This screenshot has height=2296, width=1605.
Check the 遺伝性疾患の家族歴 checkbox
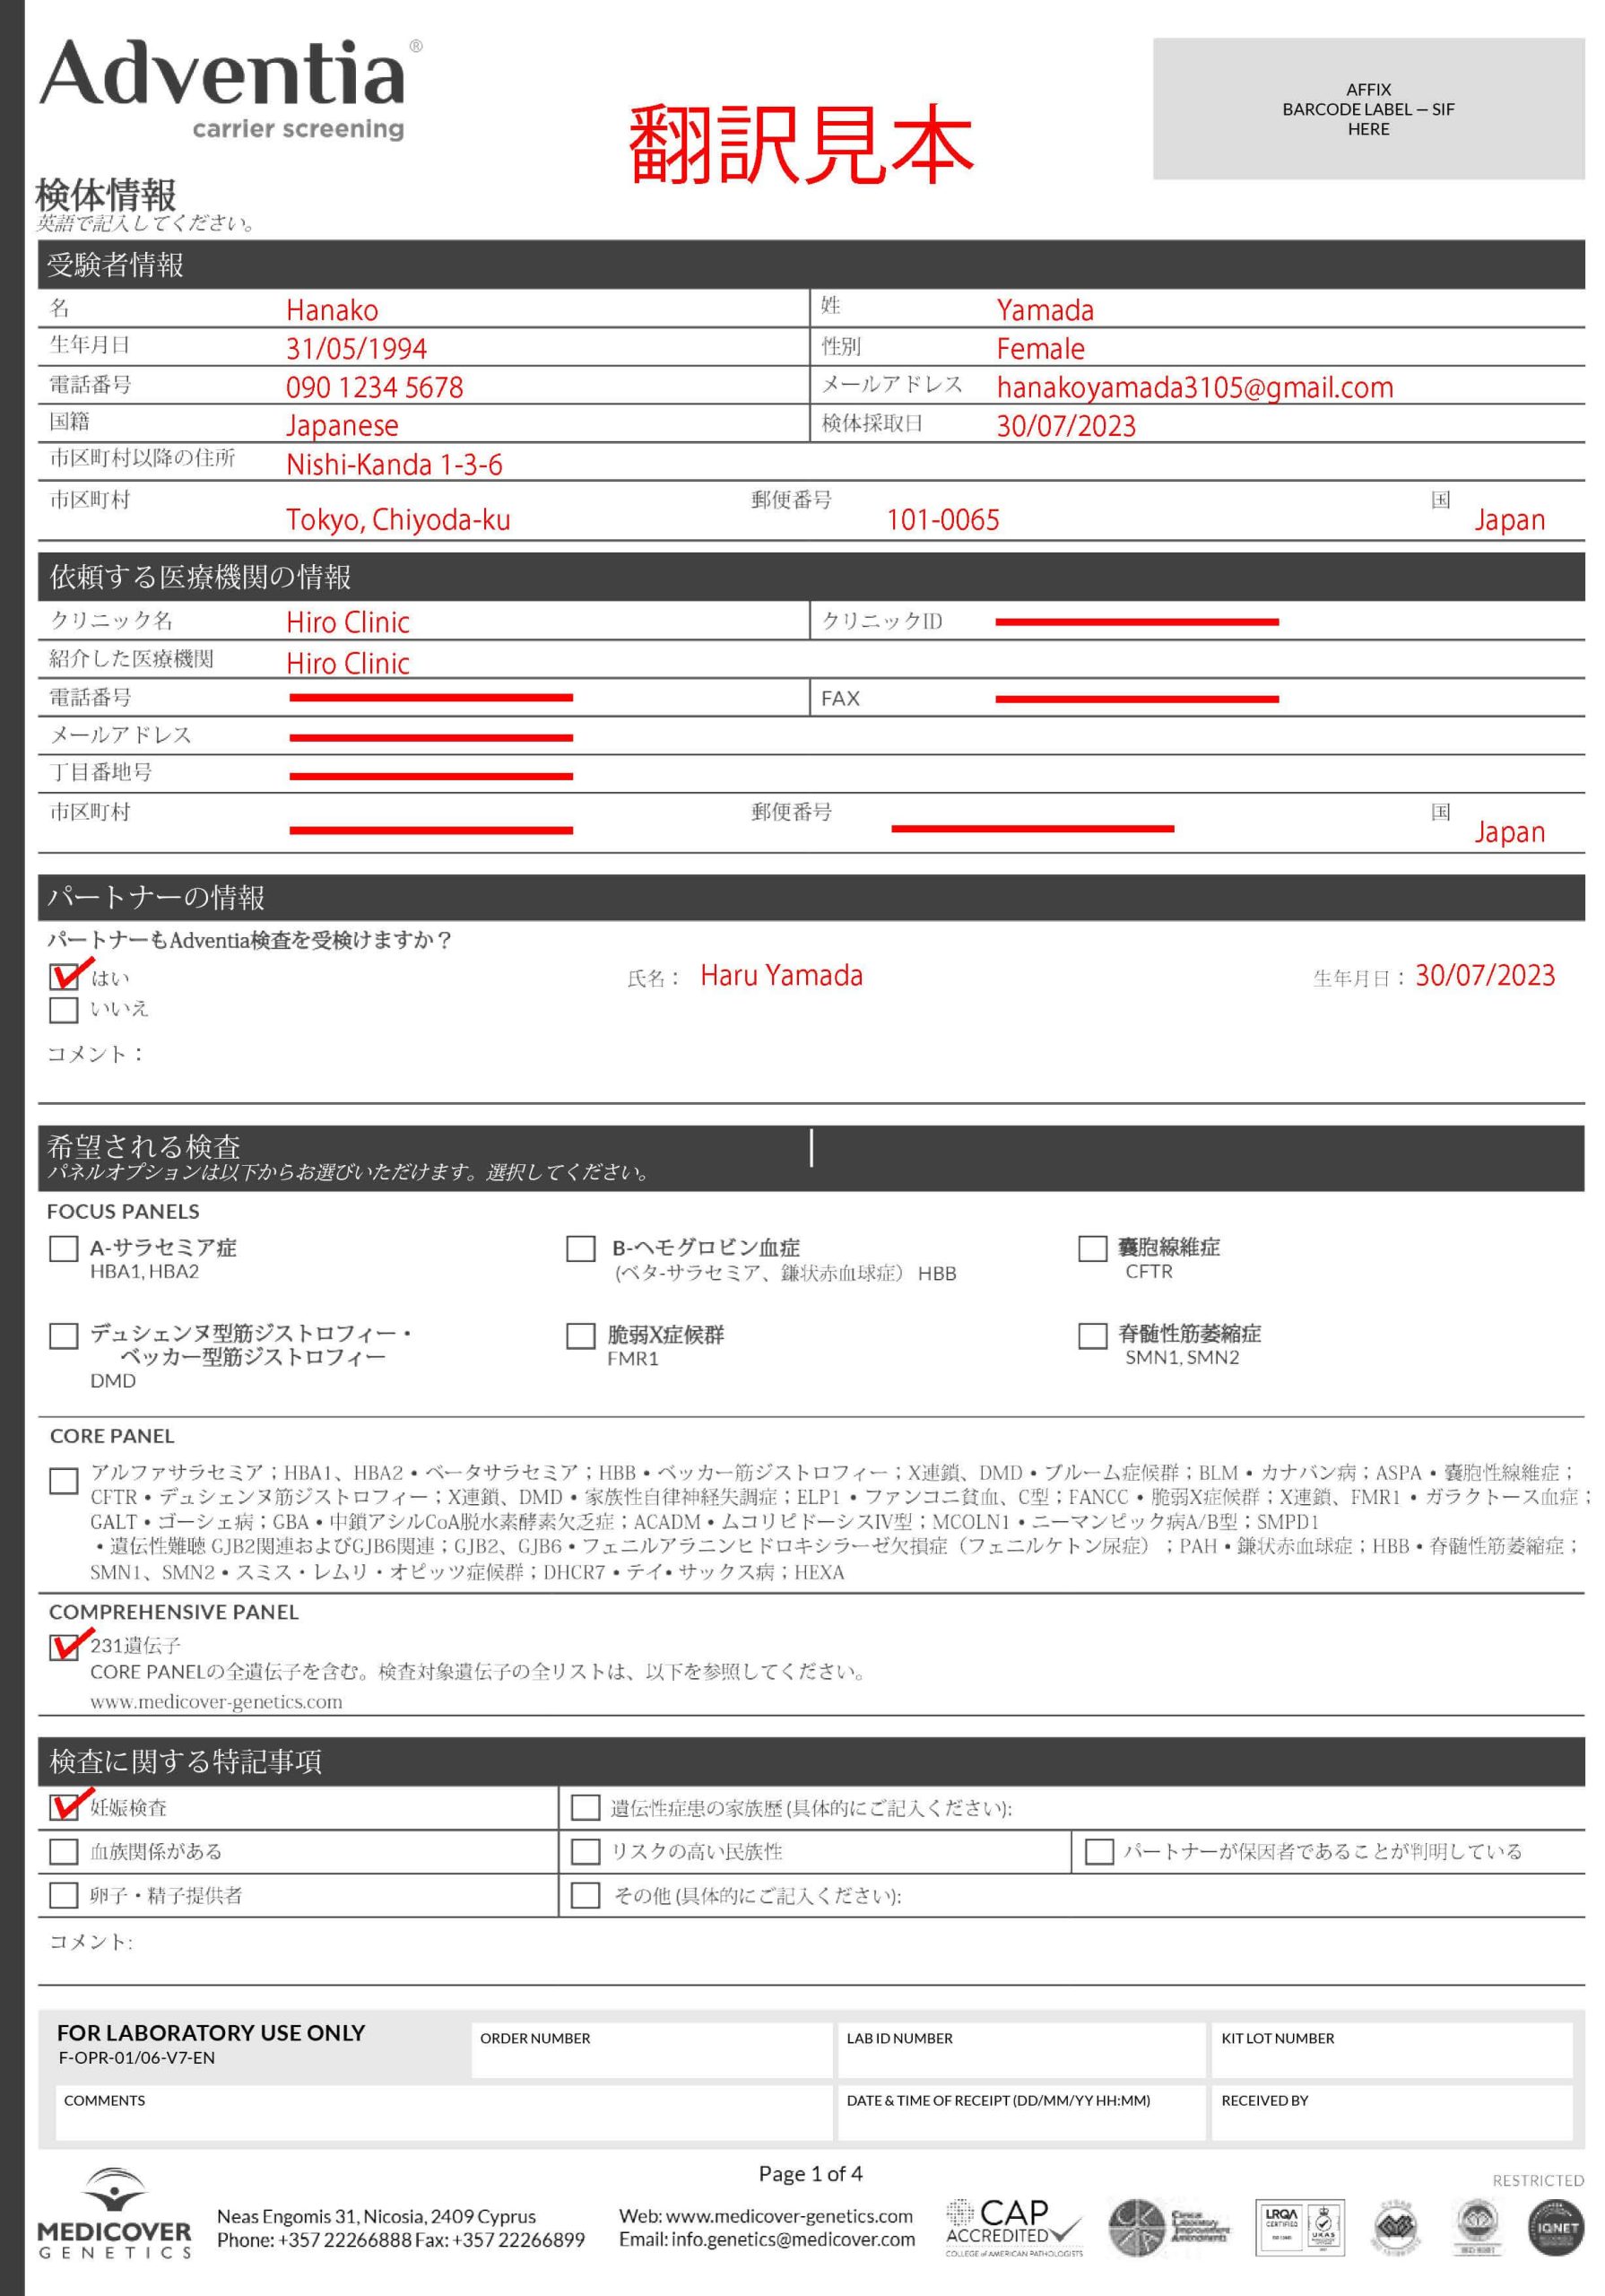click(x=585, y=1807)
